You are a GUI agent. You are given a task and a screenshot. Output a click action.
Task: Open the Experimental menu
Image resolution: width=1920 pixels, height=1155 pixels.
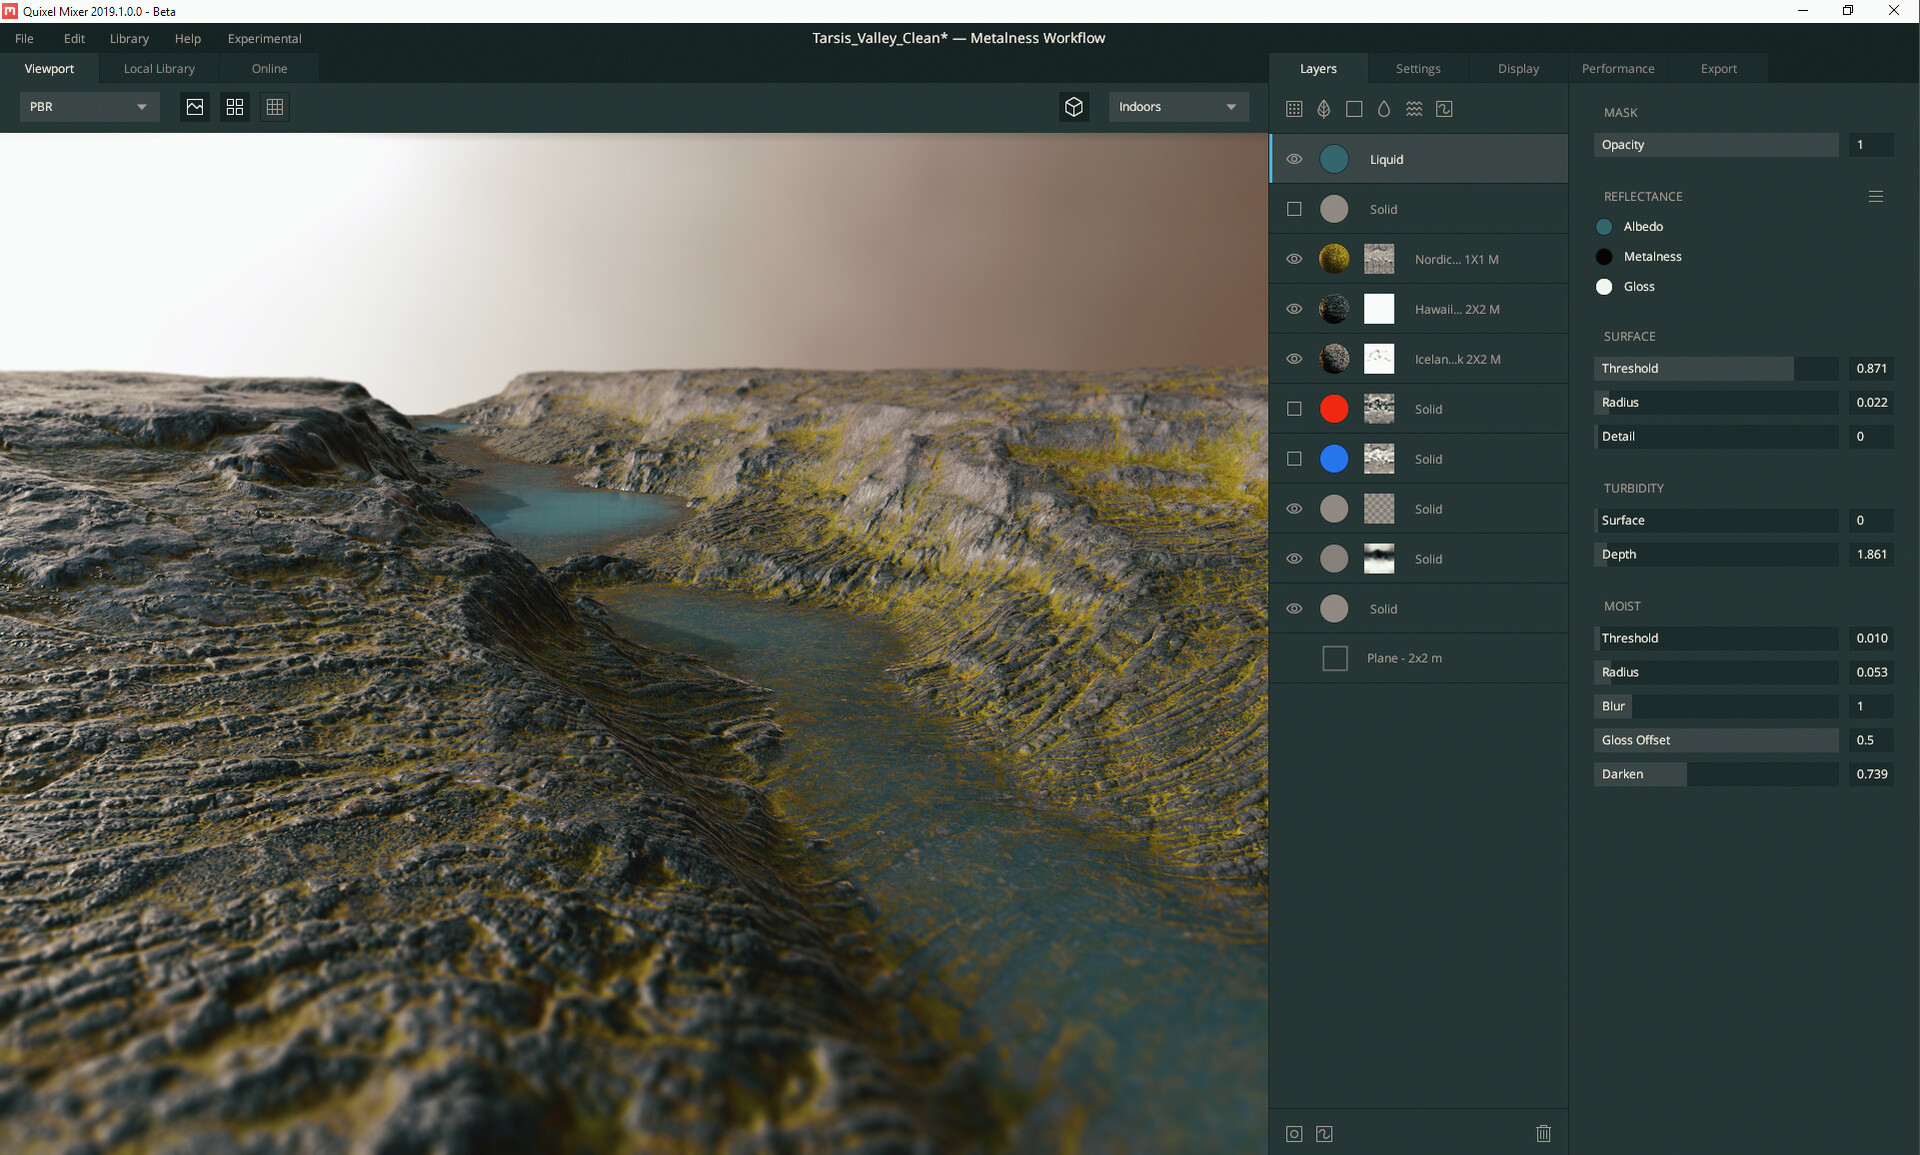pos(264,38)
